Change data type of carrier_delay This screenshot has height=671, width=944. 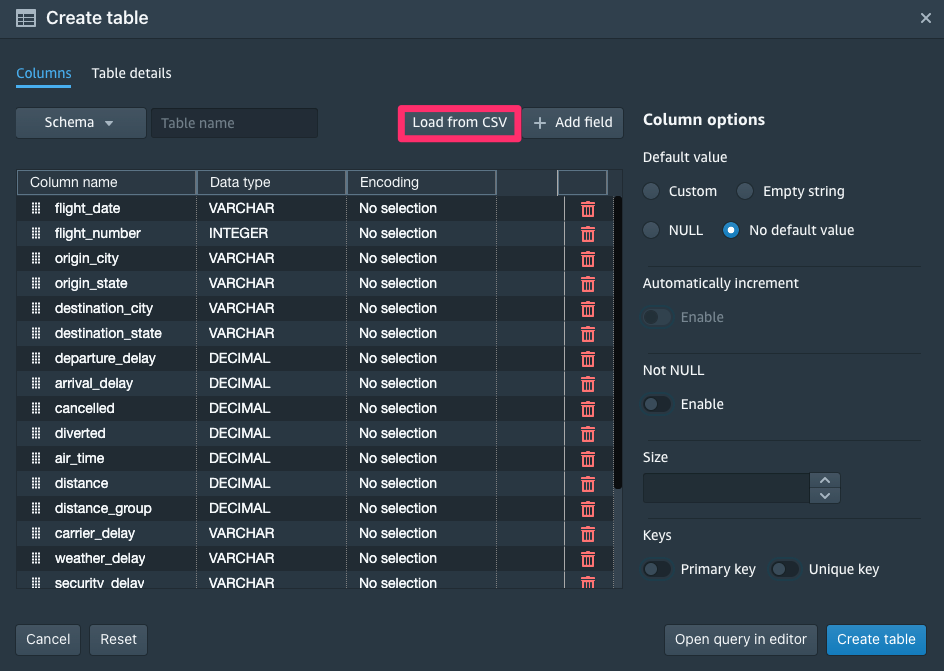pos(271,533)
